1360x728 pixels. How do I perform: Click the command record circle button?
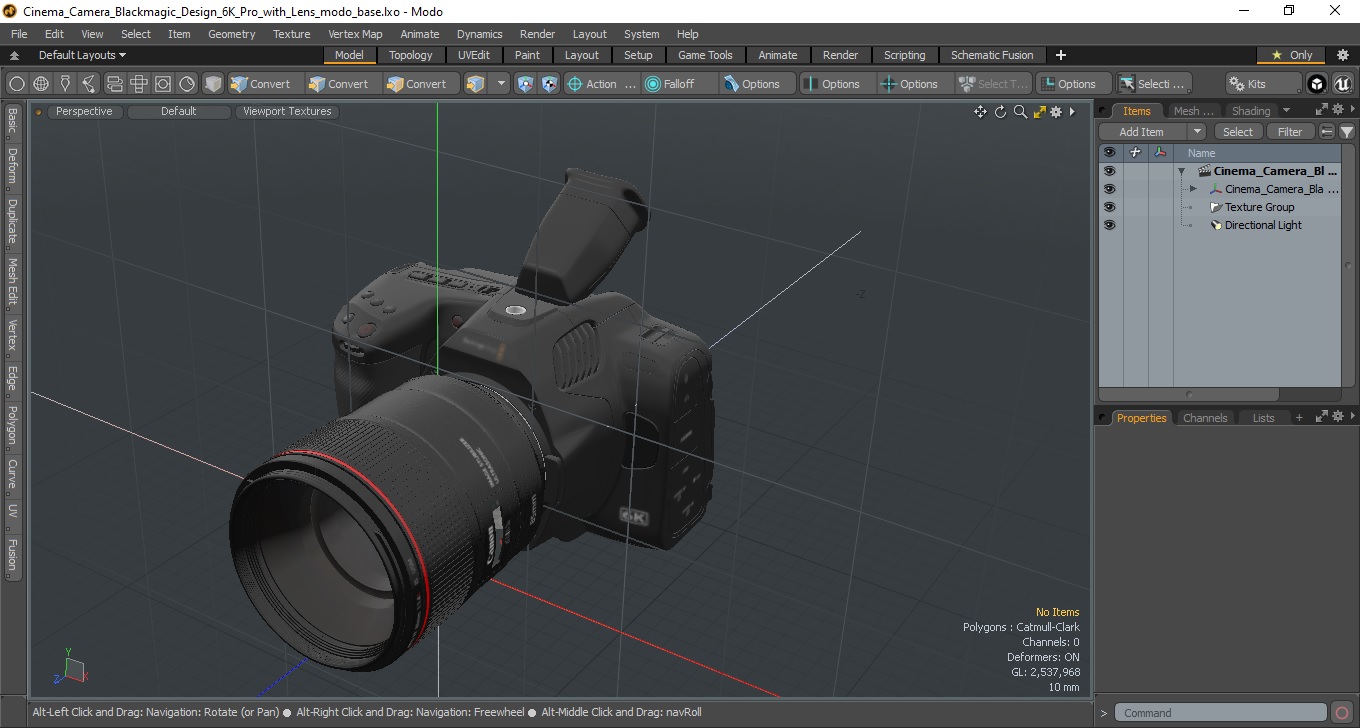coord(1342,713)
